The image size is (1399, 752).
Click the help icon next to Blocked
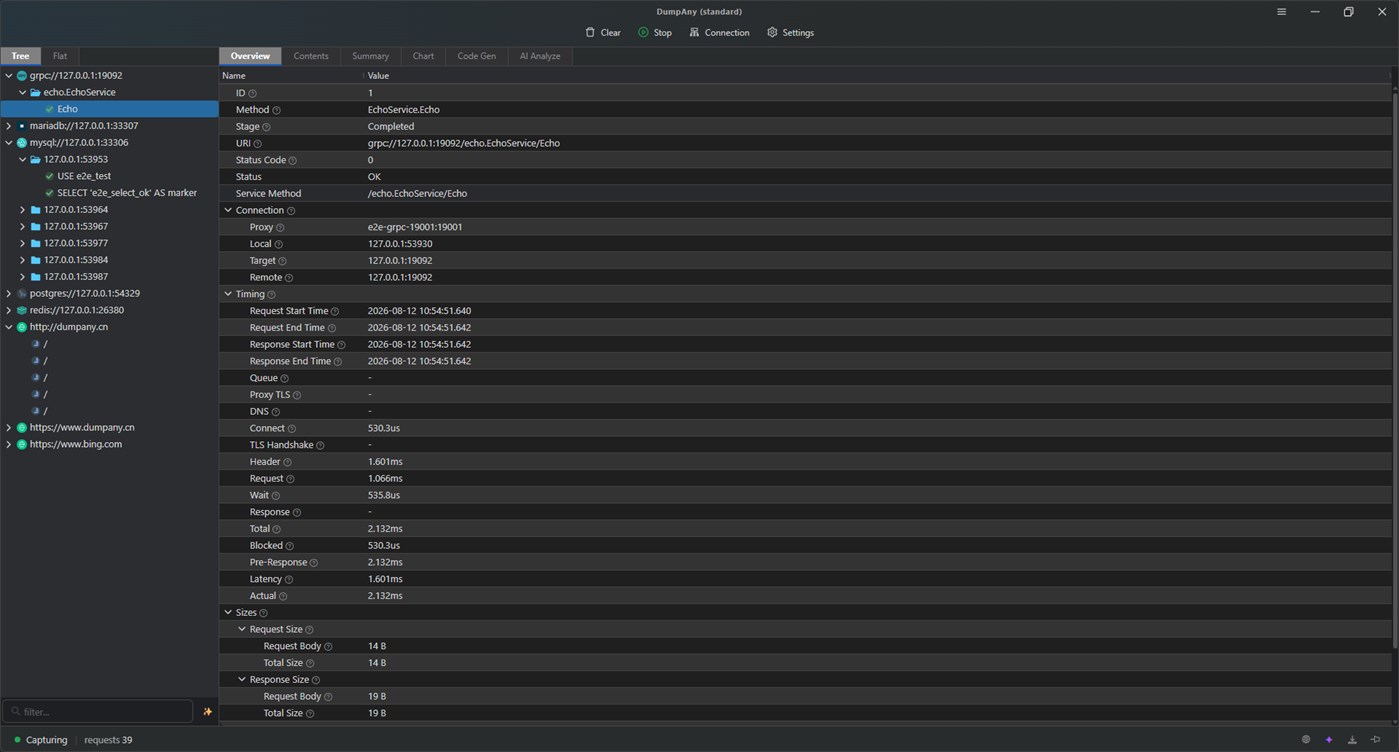[290, 546]
